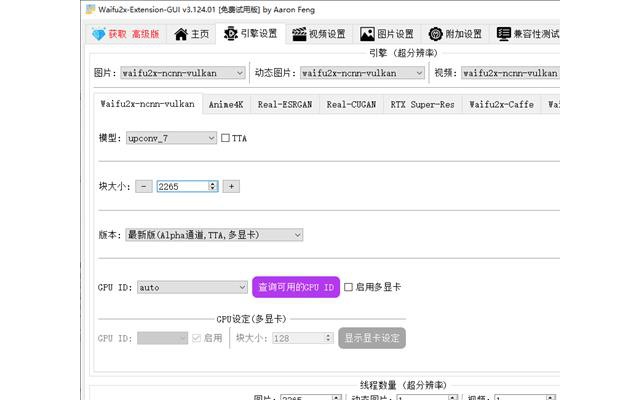This screenshot has height=400, width=640.
Task: Open the 兼容性测试 compatibility test tab
Action: [527, 33]
